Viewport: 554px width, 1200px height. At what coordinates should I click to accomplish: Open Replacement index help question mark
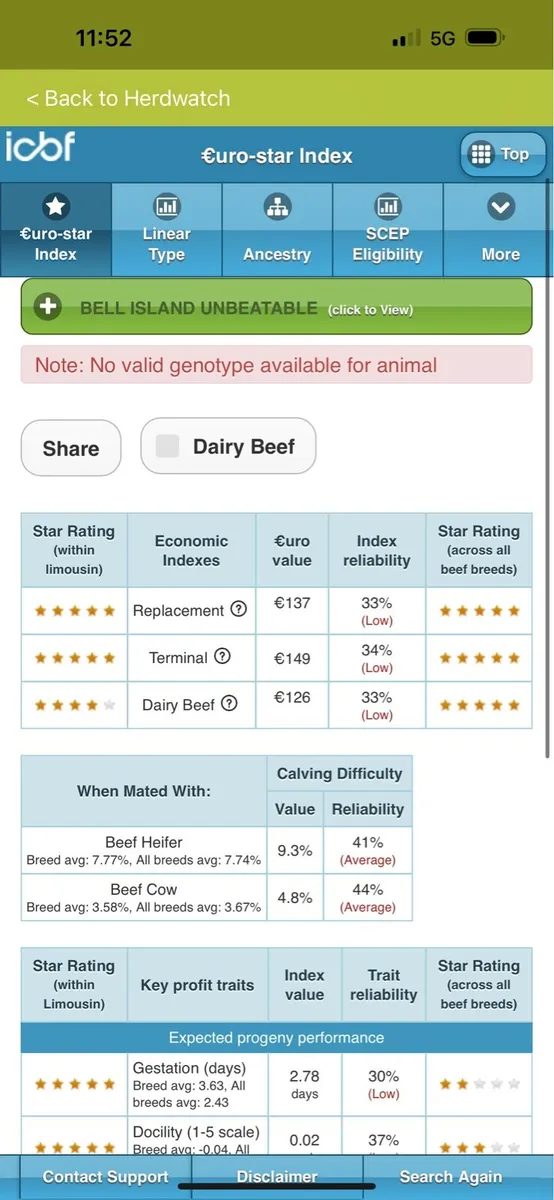[238, 609]
